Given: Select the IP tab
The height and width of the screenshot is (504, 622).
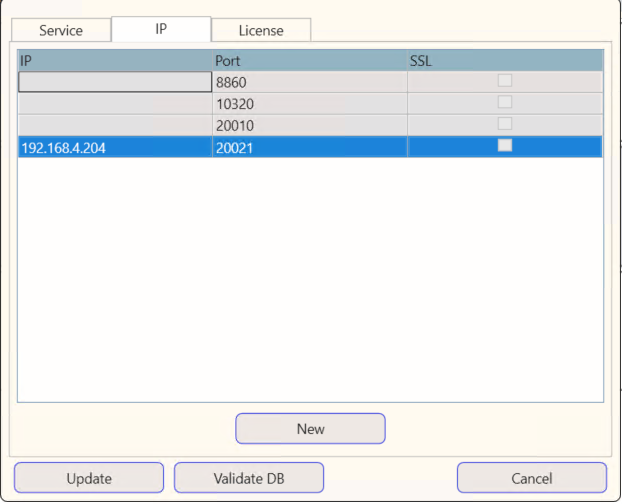Looking at the screenshot, I should 160,29.
